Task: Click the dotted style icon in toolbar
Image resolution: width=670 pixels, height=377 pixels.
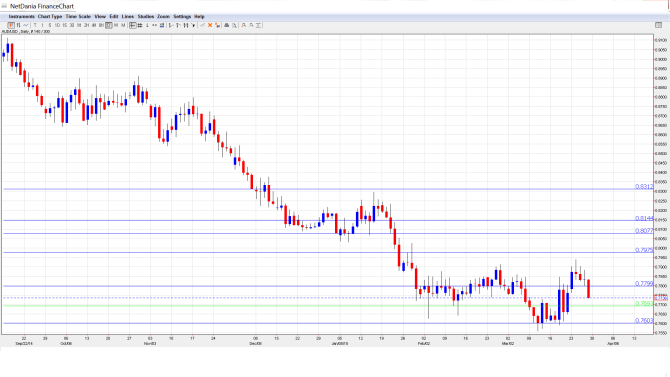Action: pyautogui.click(x=155, y=25)
